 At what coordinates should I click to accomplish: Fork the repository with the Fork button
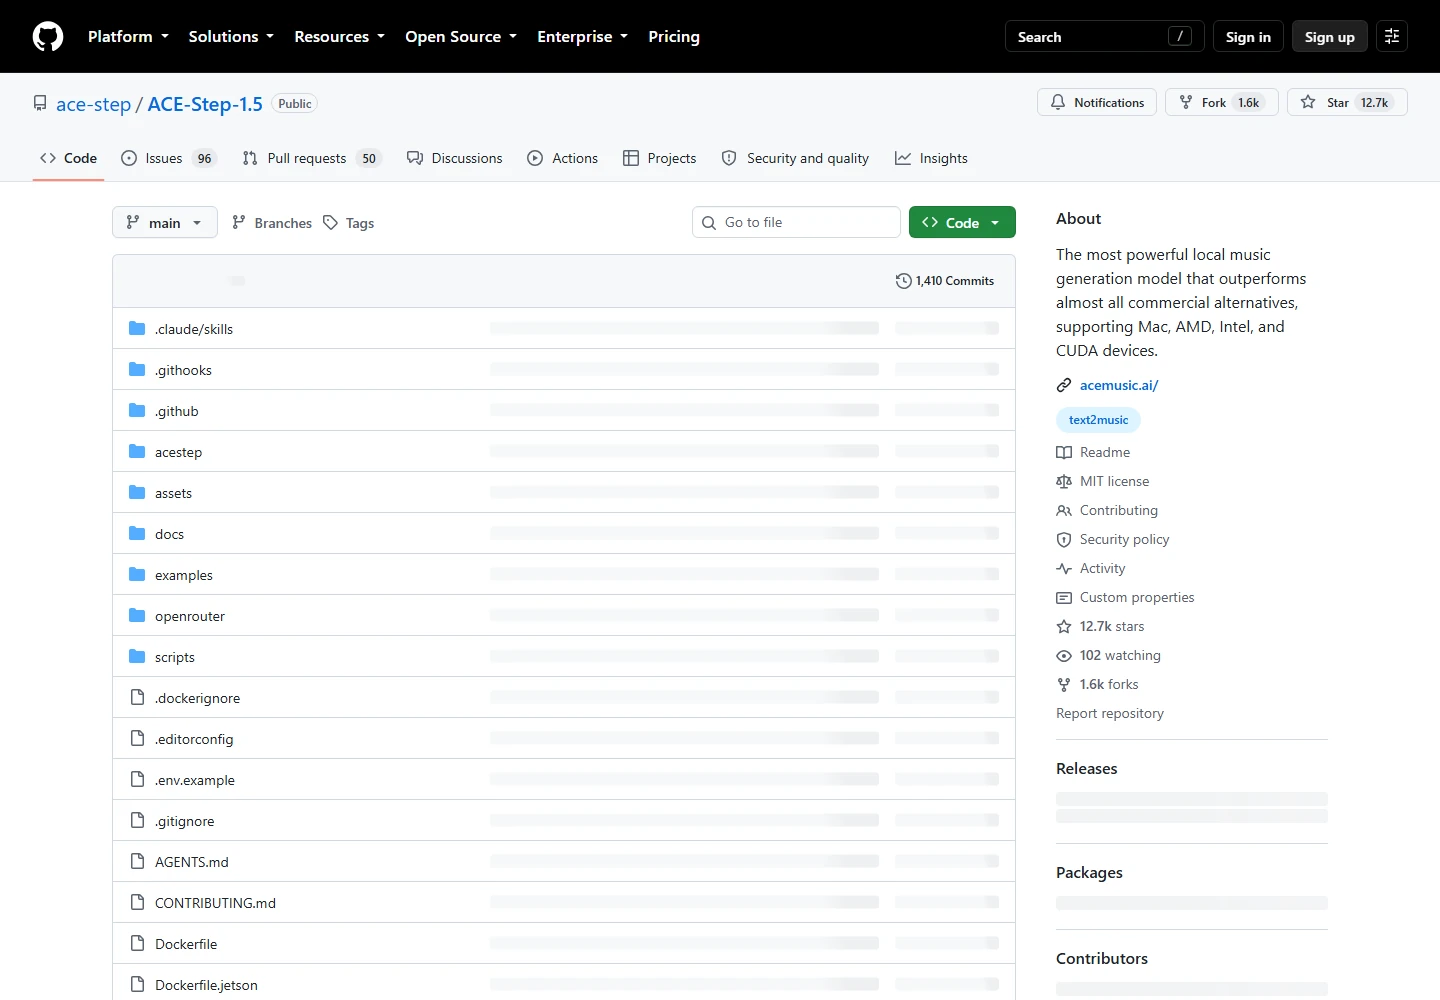[1221, 103]
